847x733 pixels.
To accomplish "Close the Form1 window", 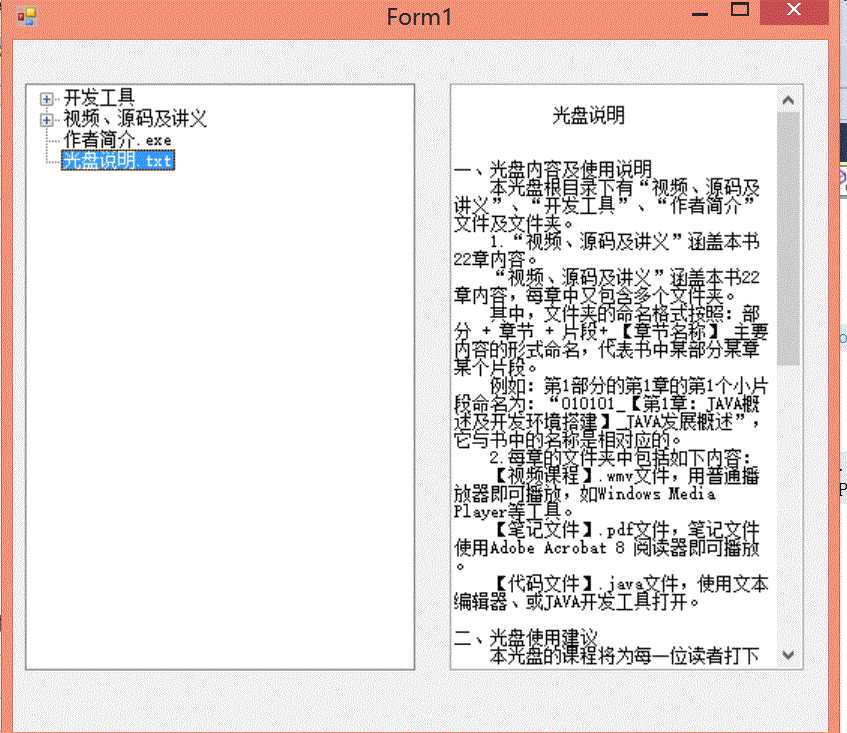I will [794, 10].
